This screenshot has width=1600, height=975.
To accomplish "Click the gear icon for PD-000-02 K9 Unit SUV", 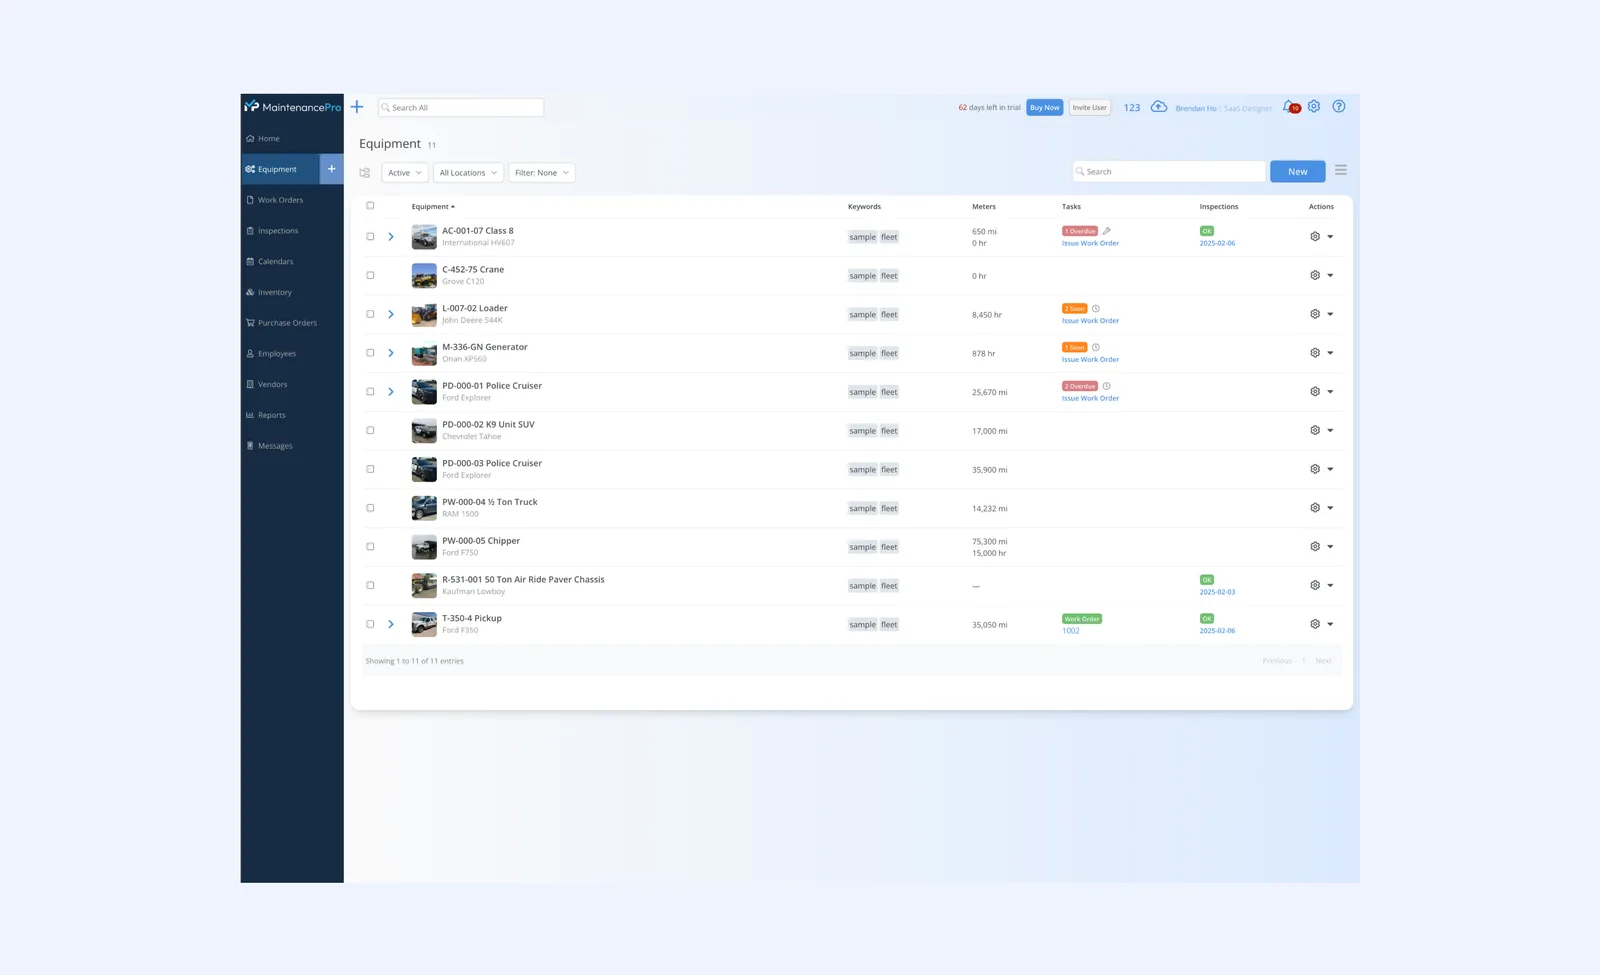I will 1315,430.
